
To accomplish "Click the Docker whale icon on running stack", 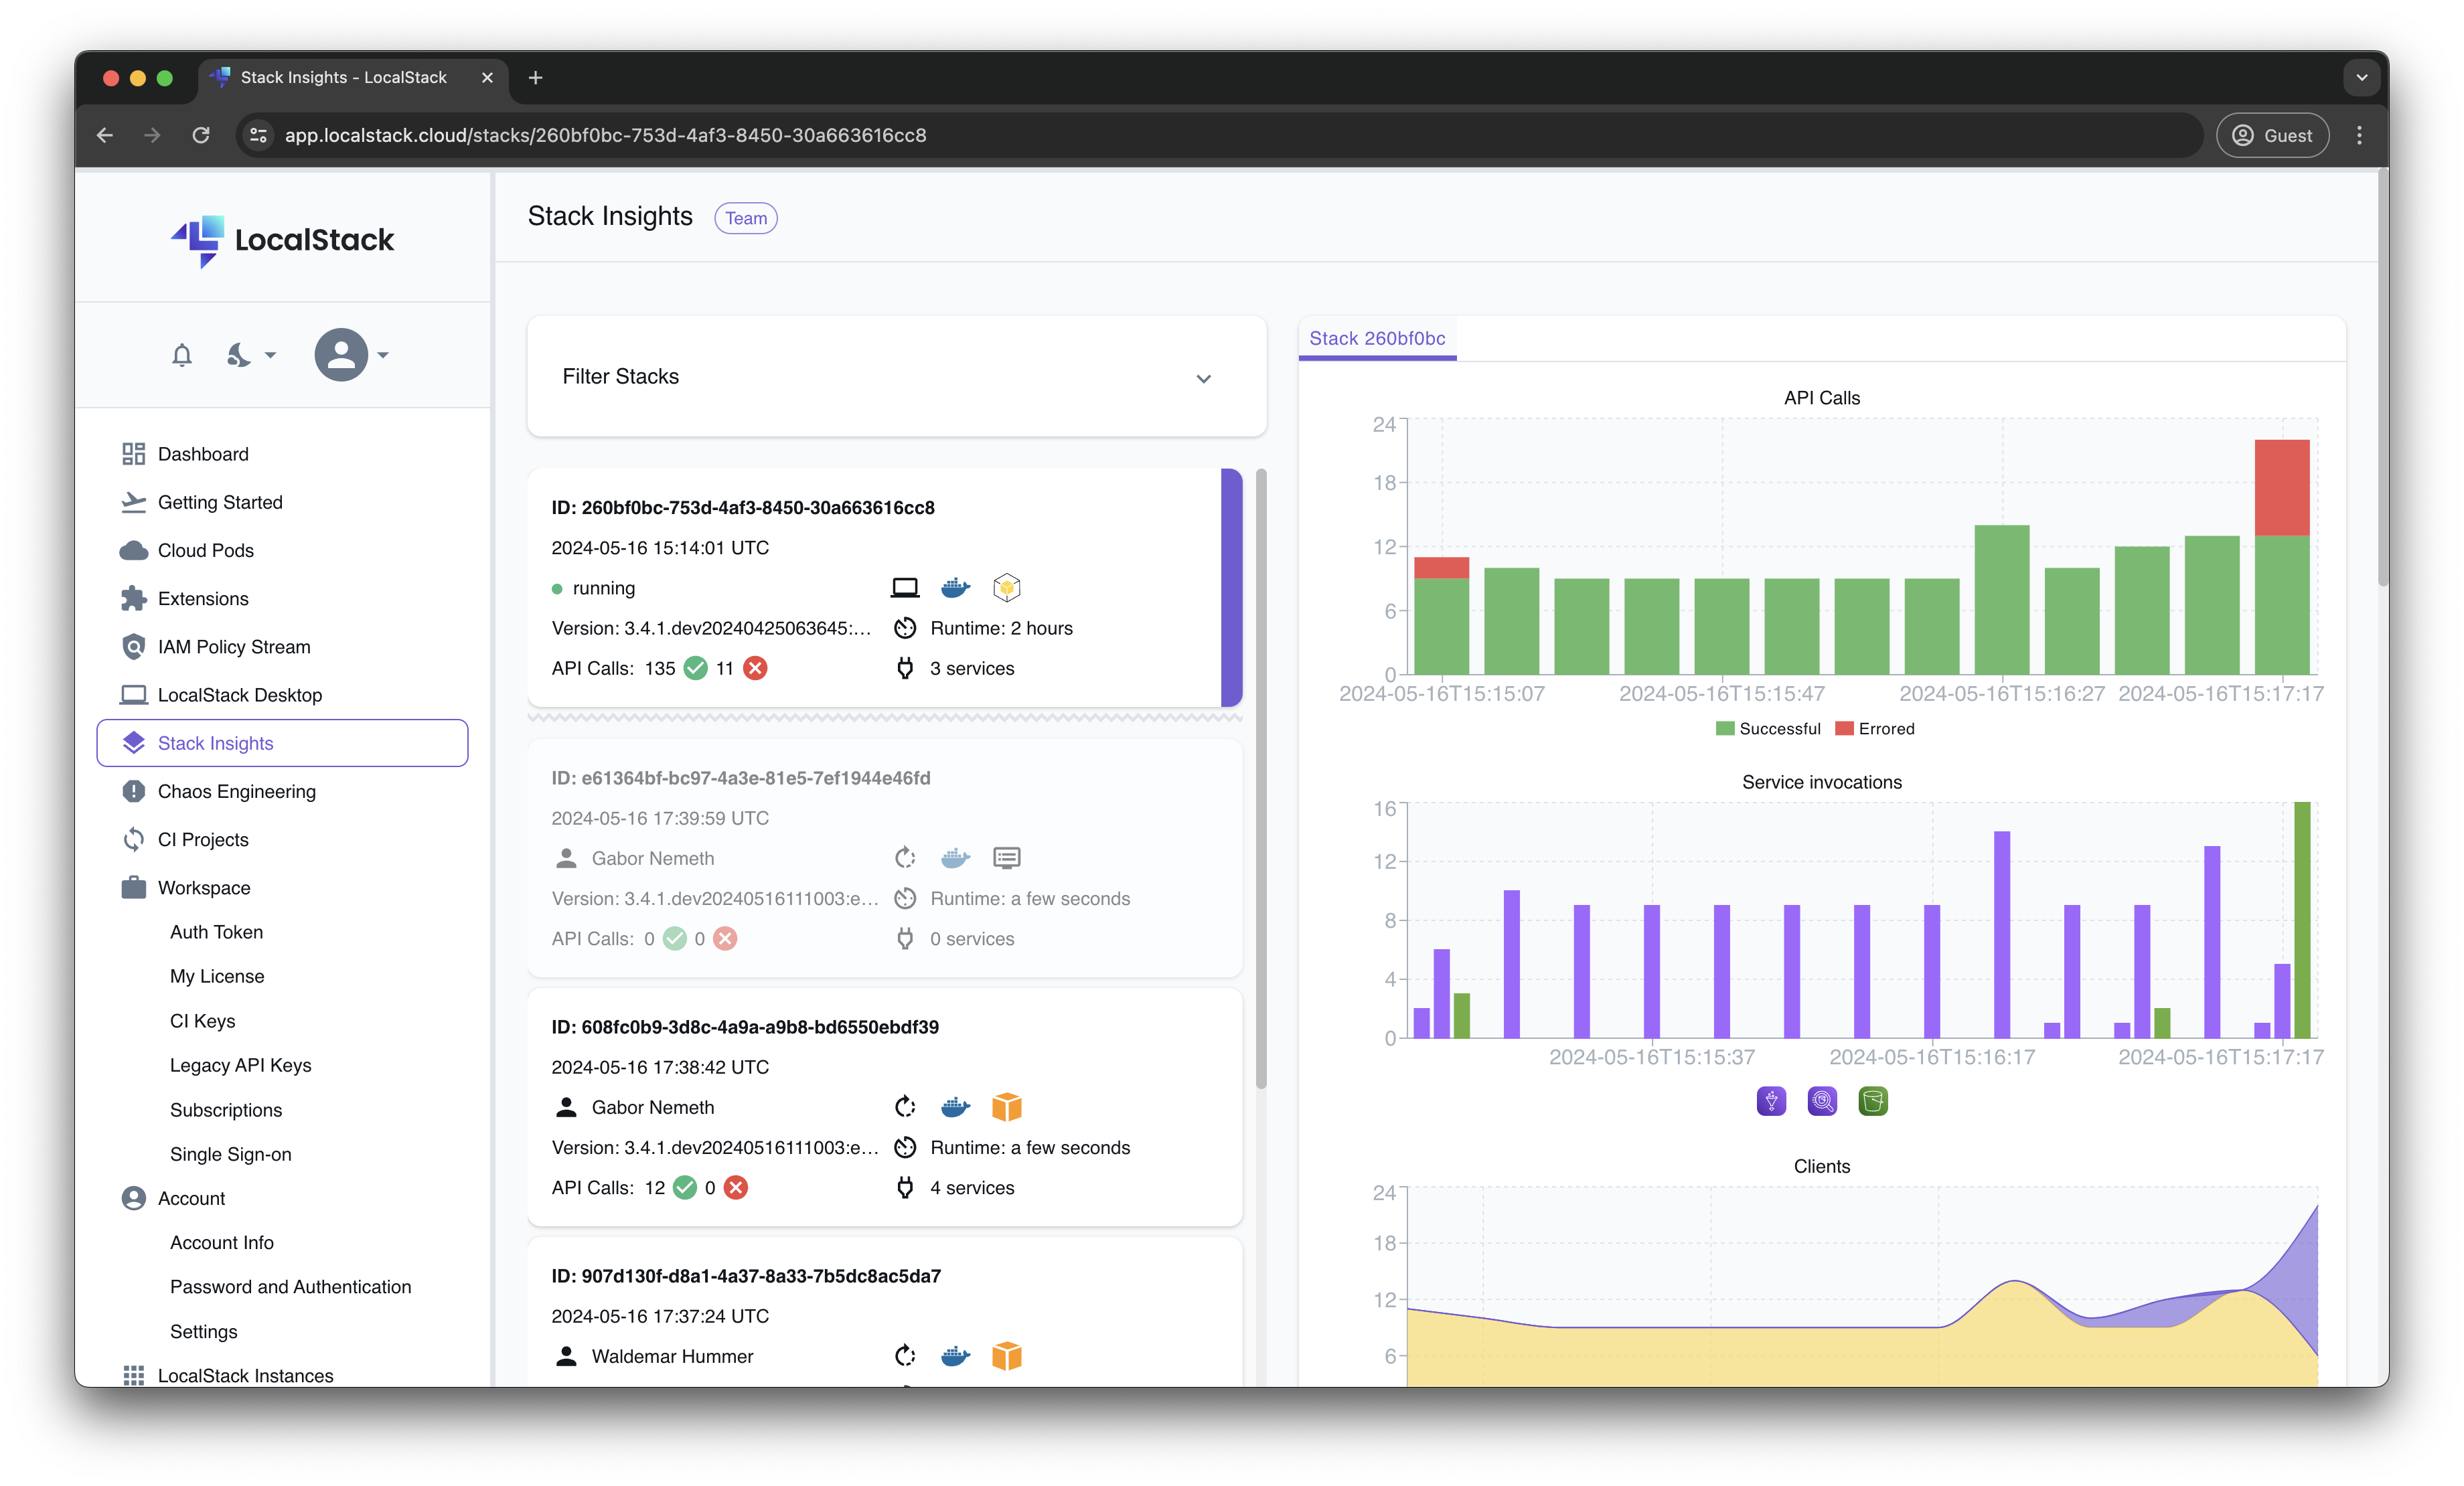I will coord(955,588).
